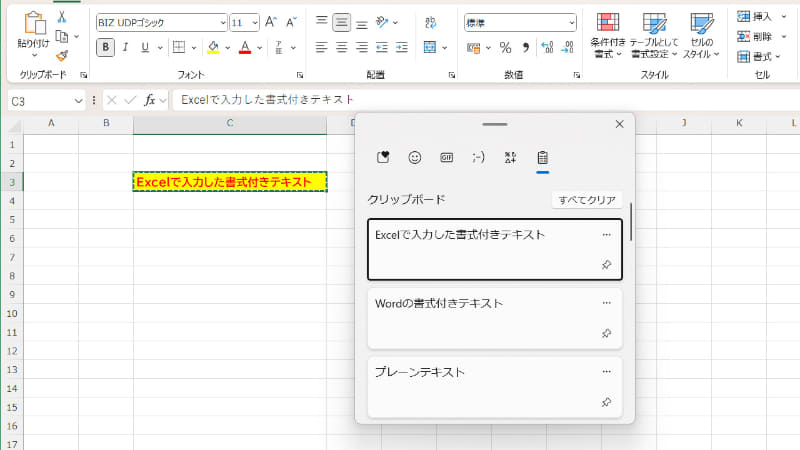This screenshot has width=800, height=450.
Task: Open the favorites tab in emoji panel
Action: pos(383,157)
